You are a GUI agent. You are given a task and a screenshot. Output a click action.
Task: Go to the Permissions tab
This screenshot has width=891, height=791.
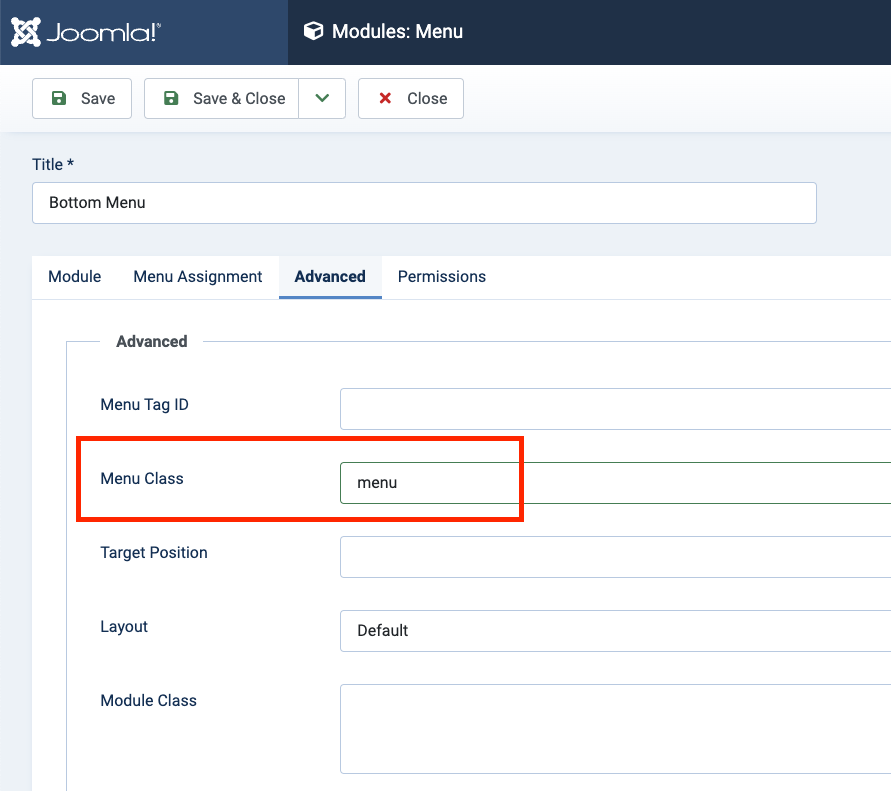442,277
